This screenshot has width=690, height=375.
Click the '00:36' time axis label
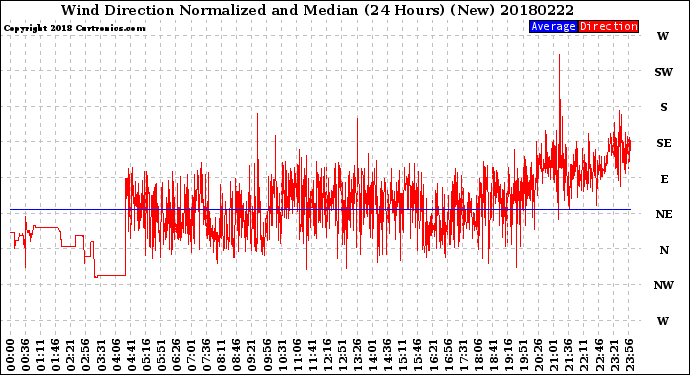point(26,355)
